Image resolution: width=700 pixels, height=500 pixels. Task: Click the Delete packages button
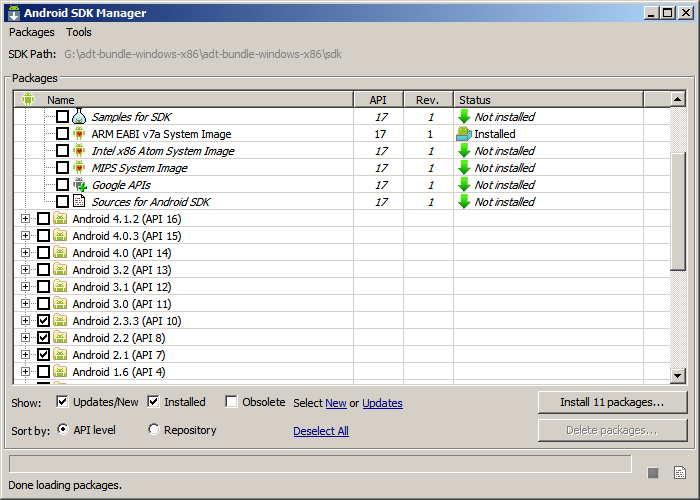(x=612, y=430)
